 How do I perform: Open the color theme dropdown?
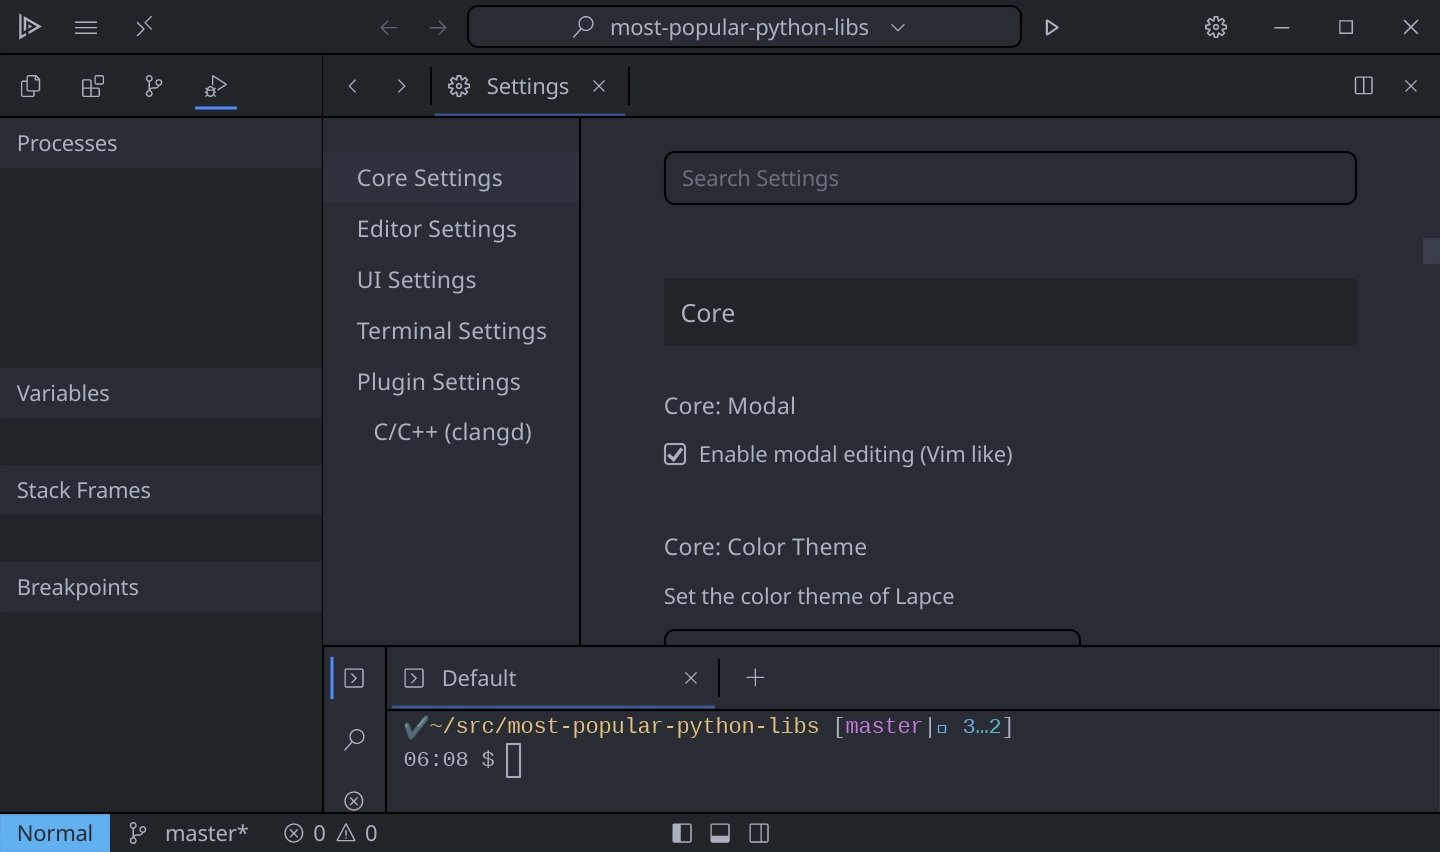pos(872,637)
